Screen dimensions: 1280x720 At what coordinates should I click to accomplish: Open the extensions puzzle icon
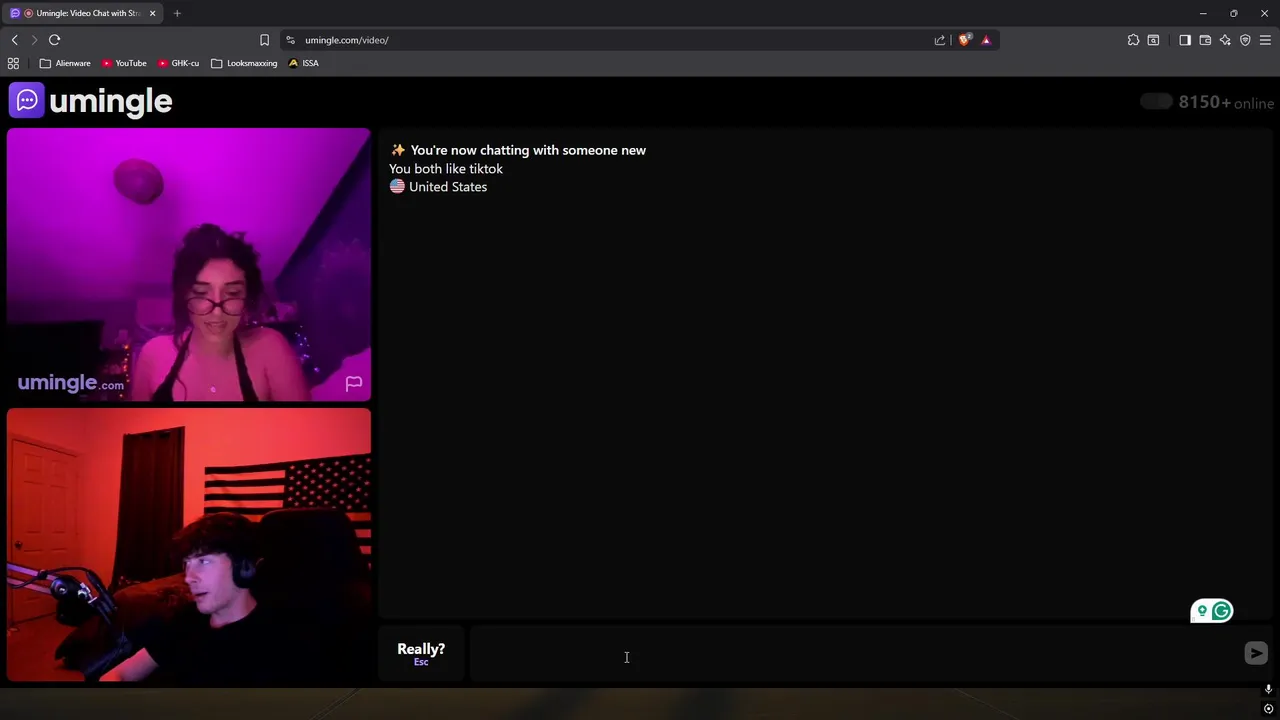1133,40
